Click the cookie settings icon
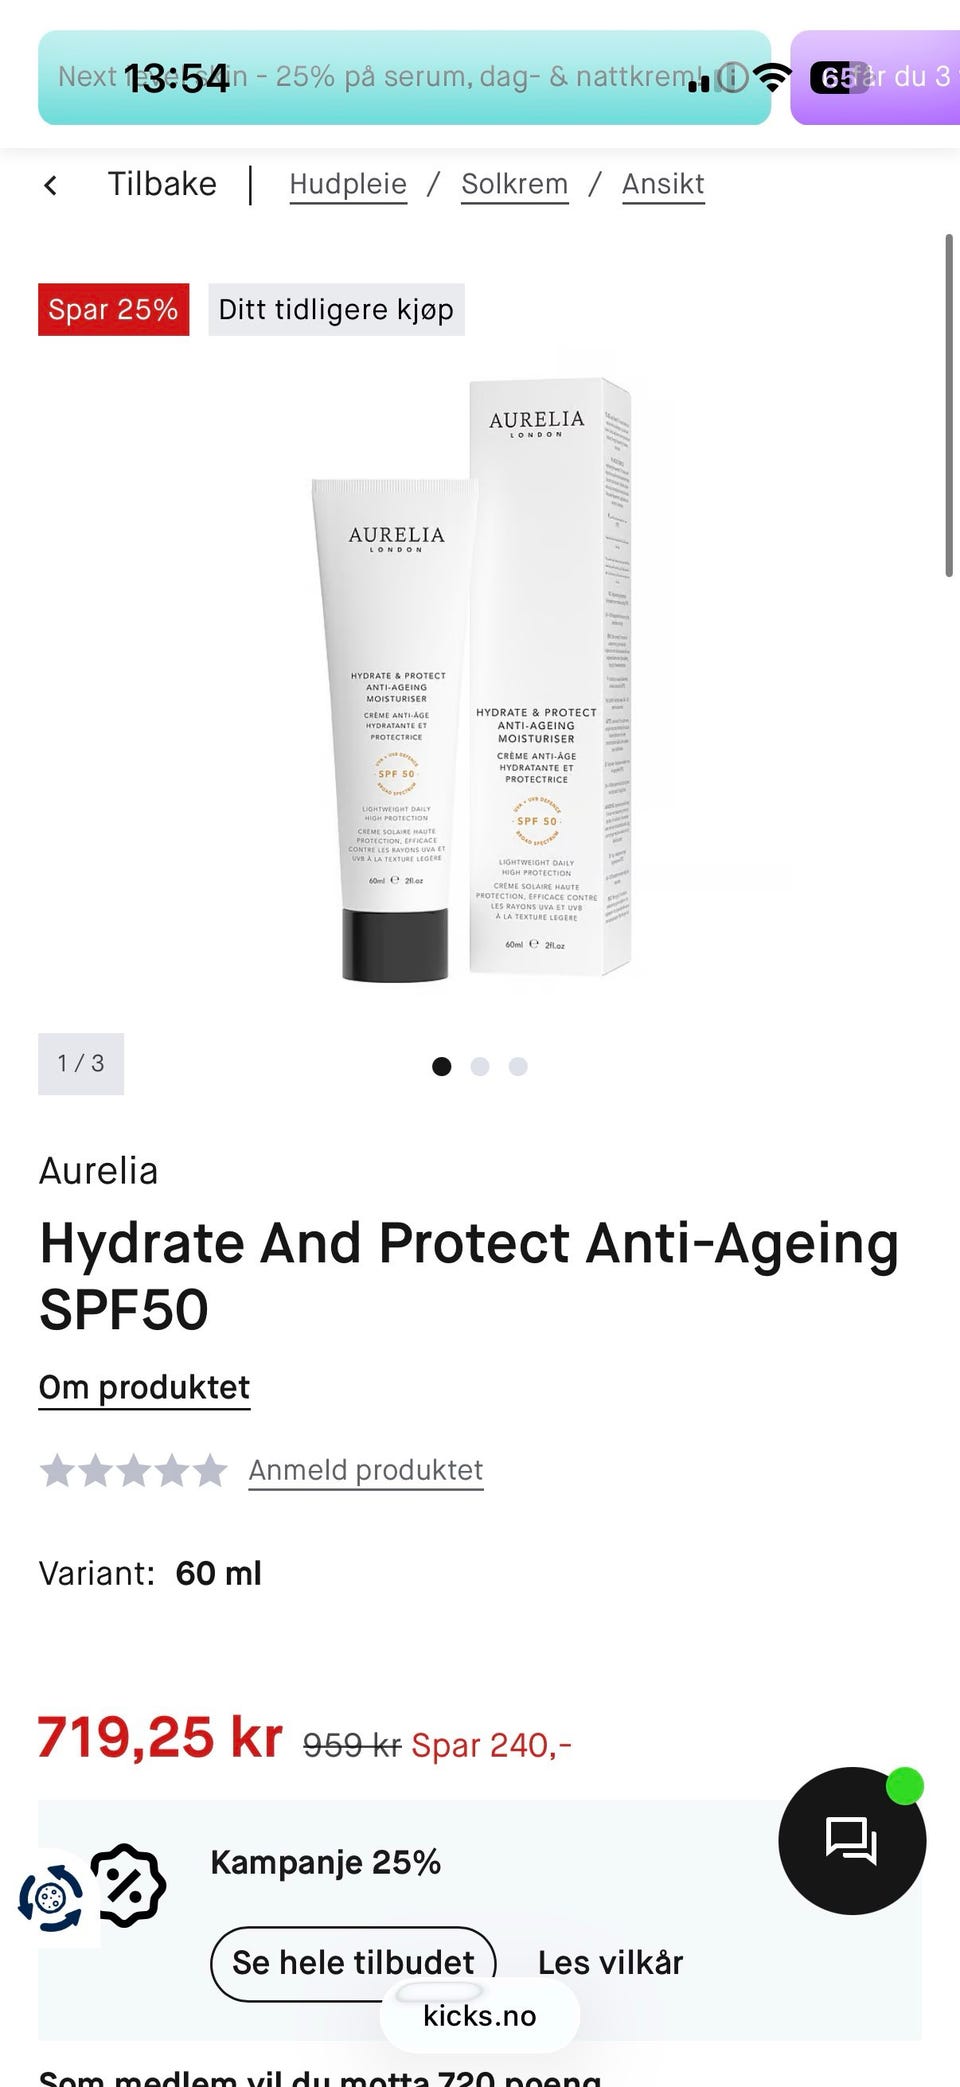Viewport: 960px width, 2087px height. [51, 1897]
